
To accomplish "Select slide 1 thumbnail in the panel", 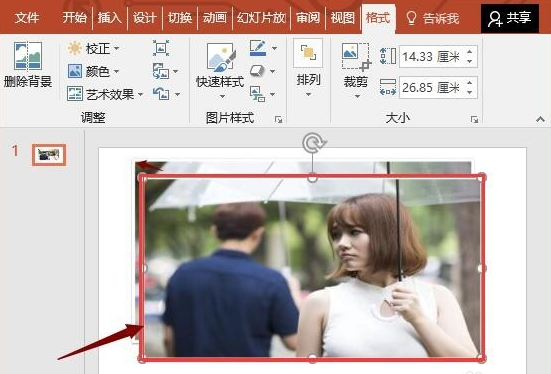I will 49,155.
